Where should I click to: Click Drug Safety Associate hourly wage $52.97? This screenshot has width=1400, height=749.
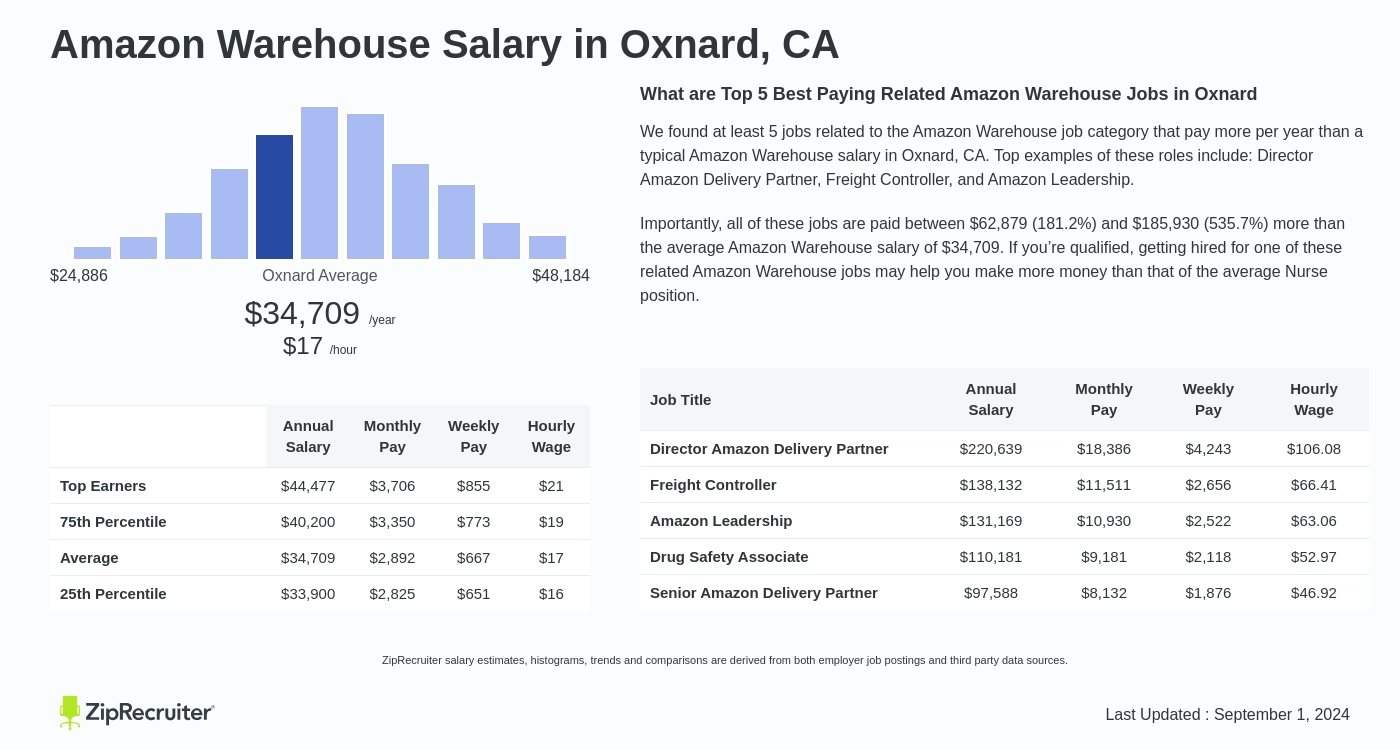(1314, 557)
